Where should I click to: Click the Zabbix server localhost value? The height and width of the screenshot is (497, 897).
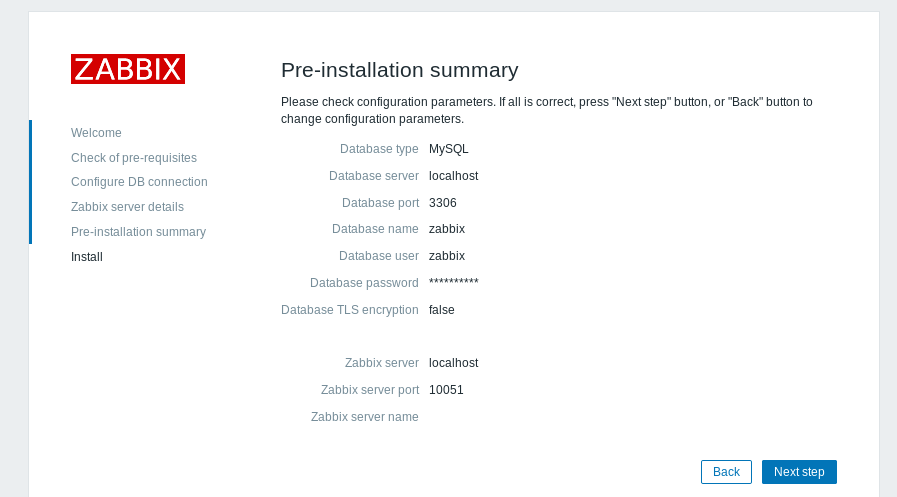(454, 363)
